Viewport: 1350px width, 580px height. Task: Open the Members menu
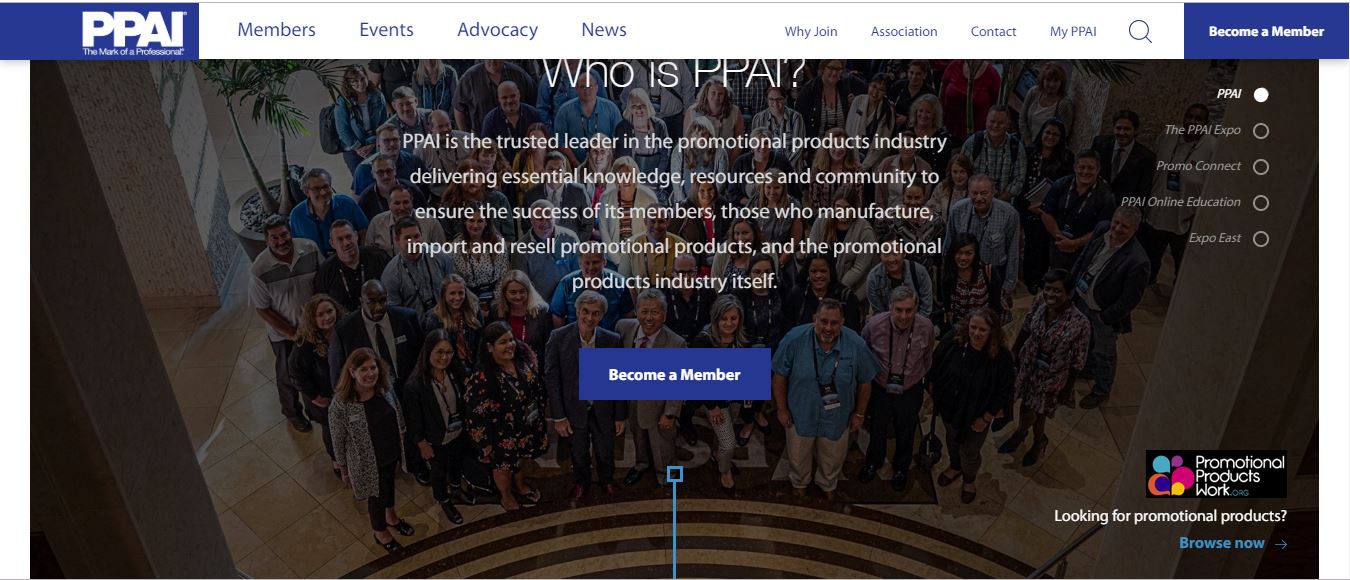click(x=276, y=30)
